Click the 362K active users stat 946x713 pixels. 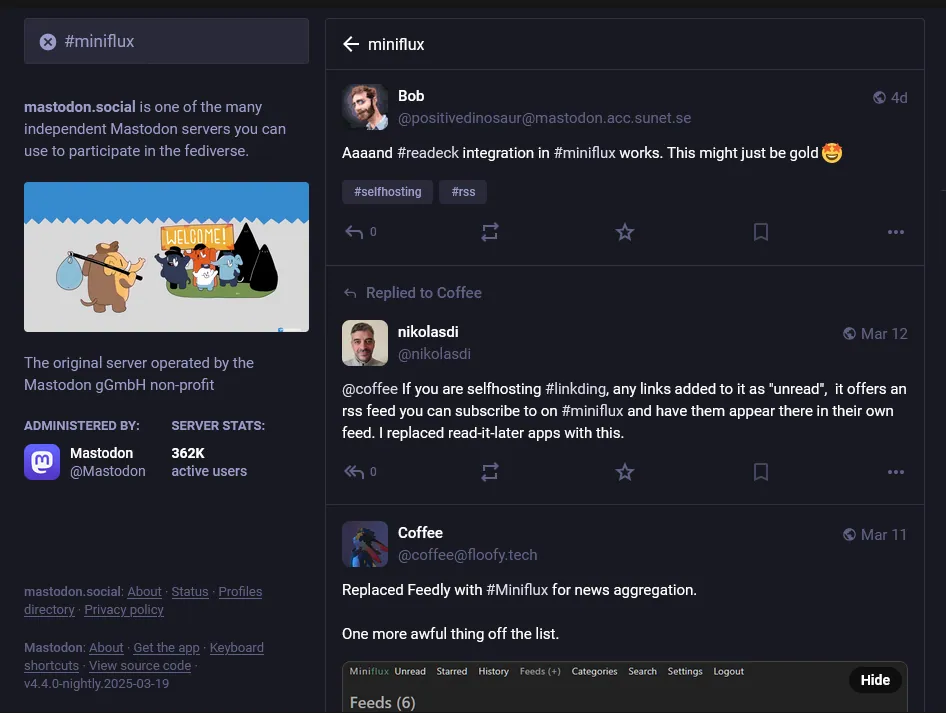tap(209, 462)
